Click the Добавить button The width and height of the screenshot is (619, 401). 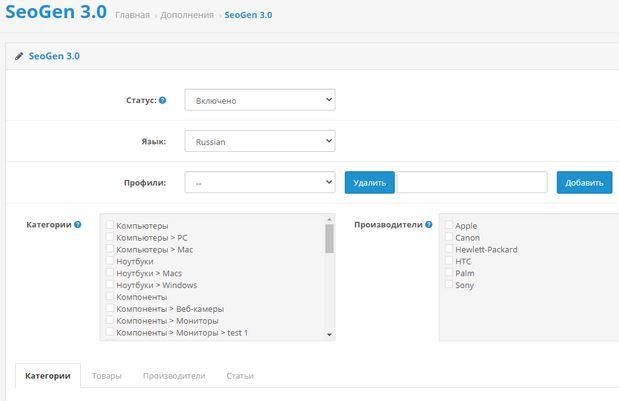[x=584, y=183]
